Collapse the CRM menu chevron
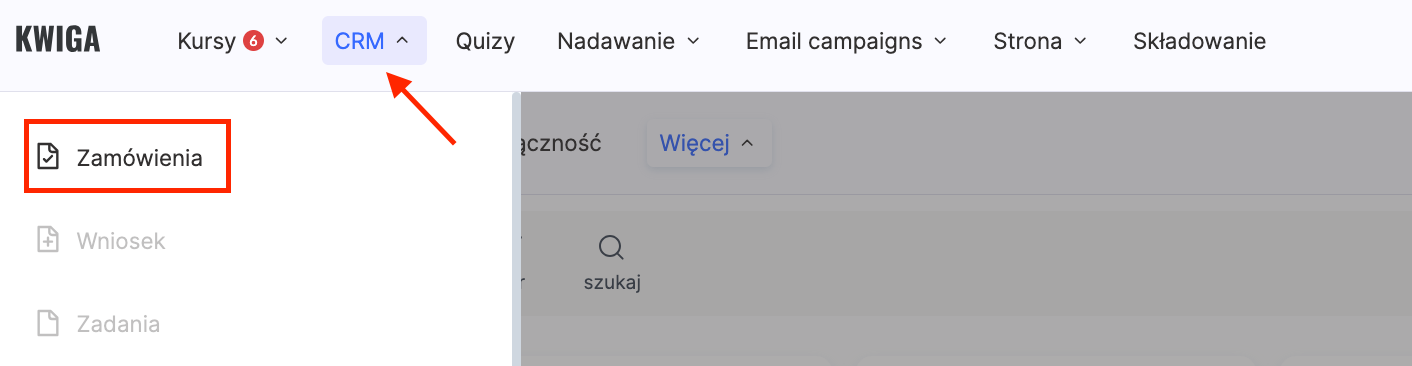 click(402, 41)
